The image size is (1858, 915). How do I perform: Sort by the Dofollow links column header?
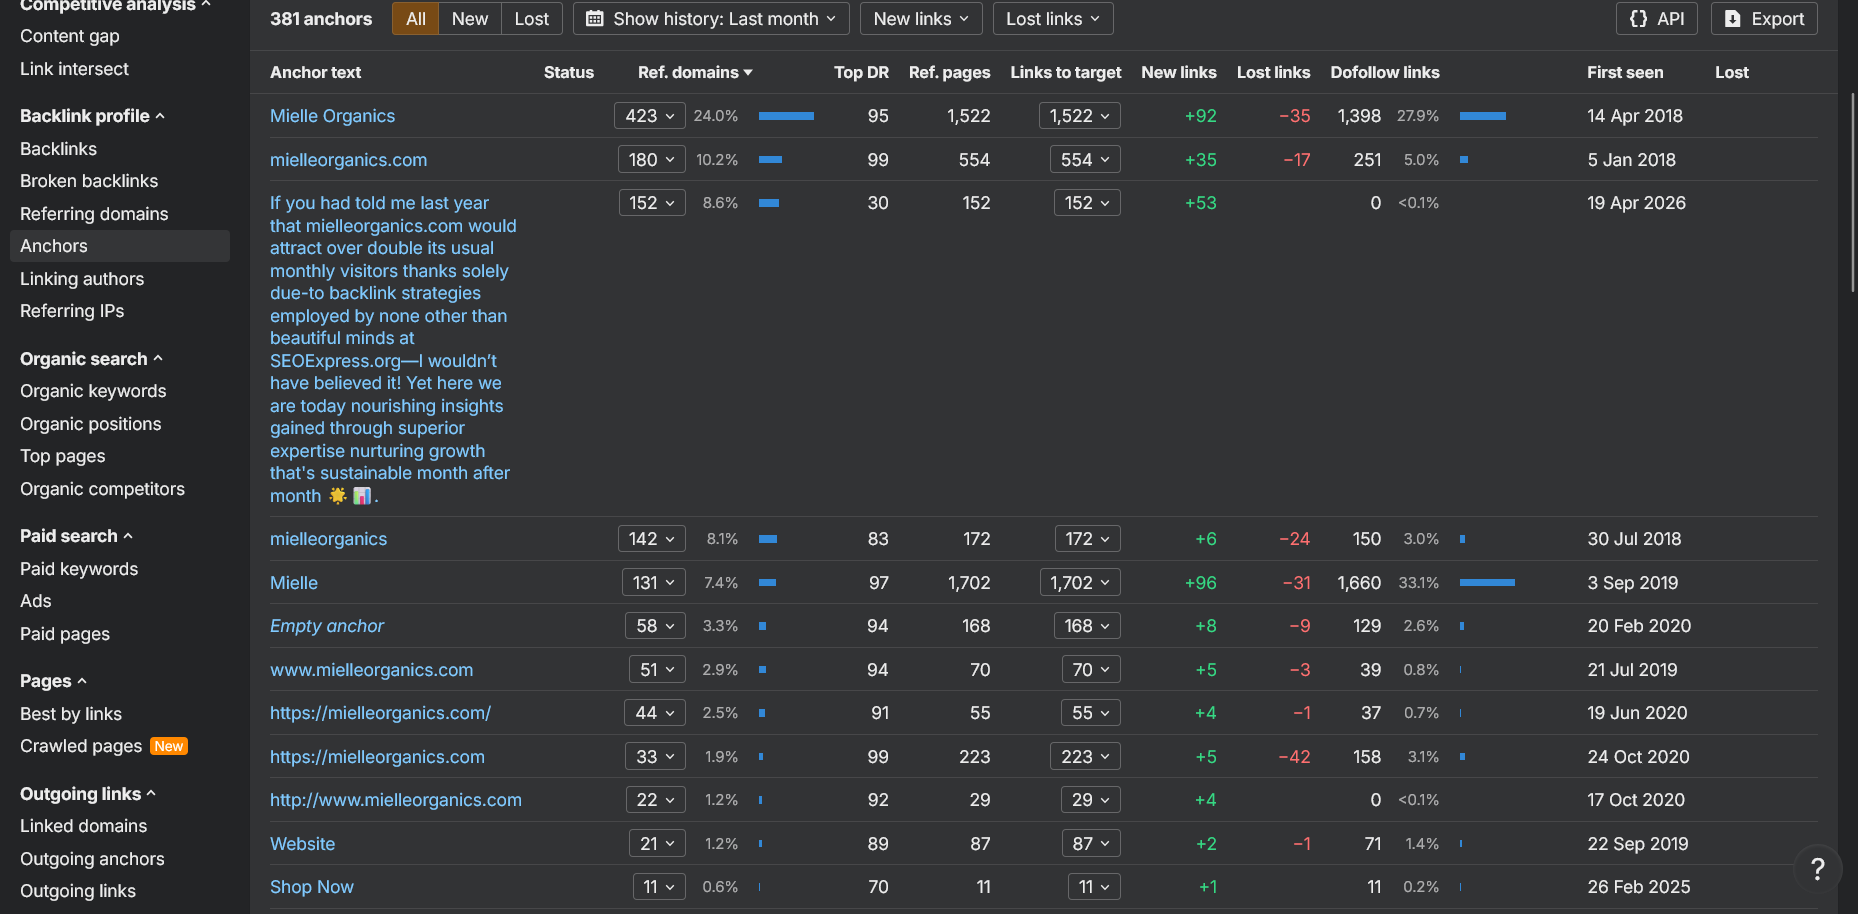1385,72
